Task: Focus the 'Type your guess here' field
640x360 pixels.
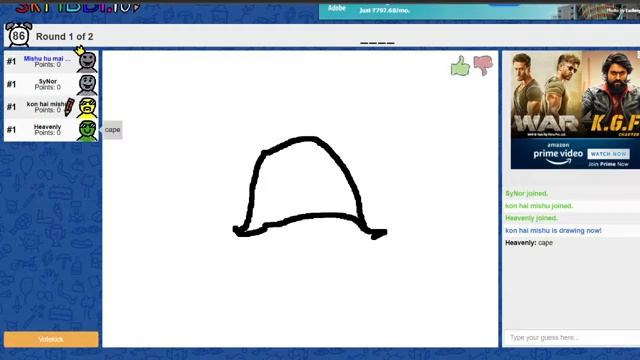Action: pos(572,338)
